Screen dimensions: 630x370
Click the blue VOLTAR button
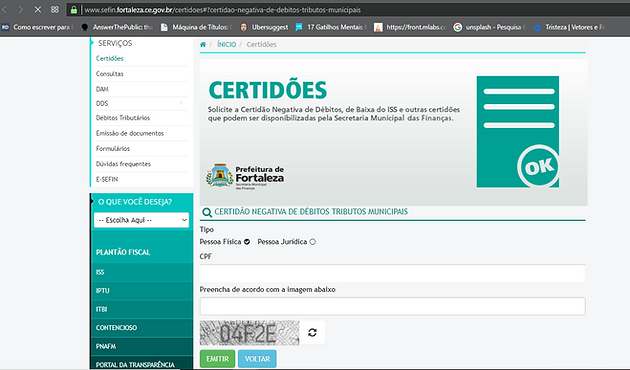[257, 359]
